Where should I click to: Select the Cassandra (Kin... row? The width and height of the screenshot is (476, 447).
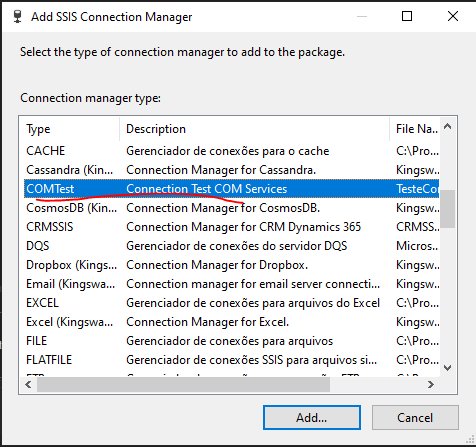coord(231,170)
